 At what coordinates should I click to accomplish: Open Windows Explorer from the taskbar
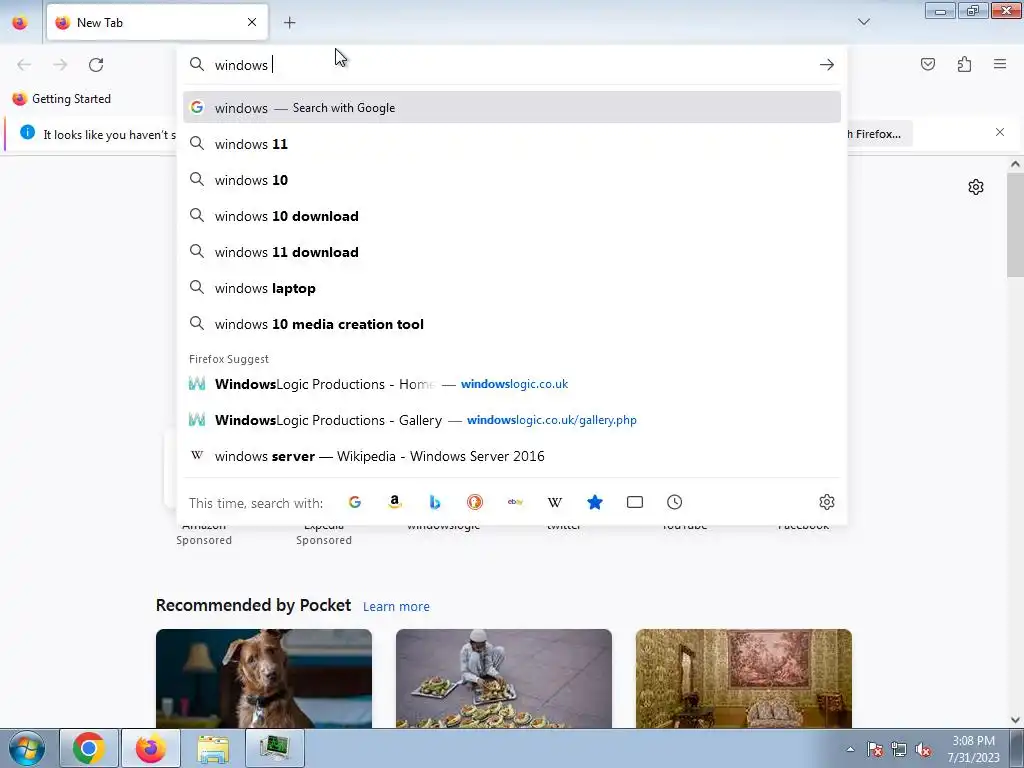click(x=213, y=748)
